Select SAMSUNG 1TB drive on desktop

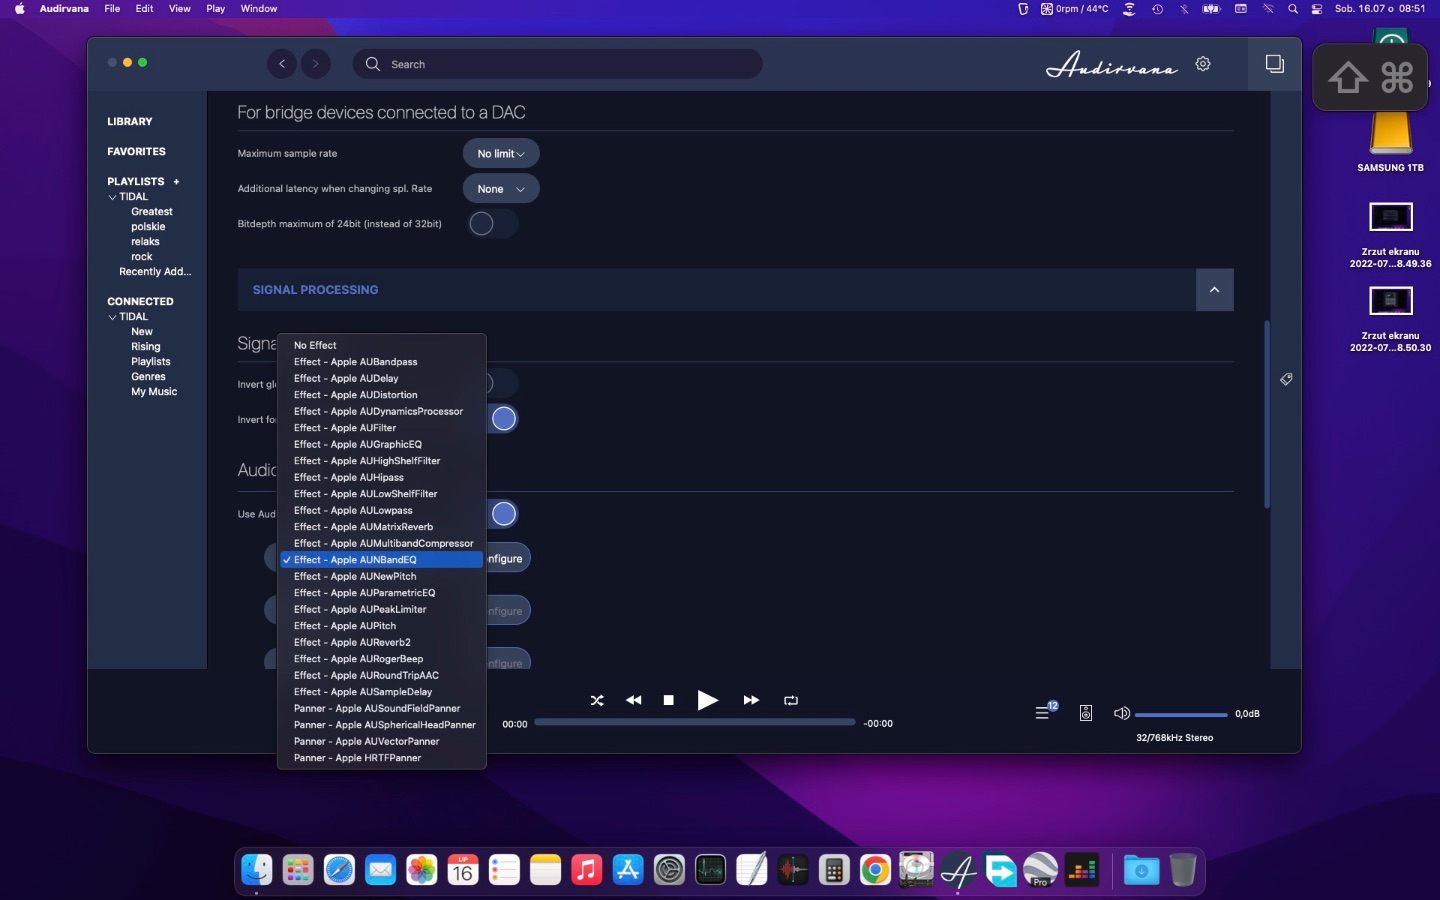tap(1390, 140)
